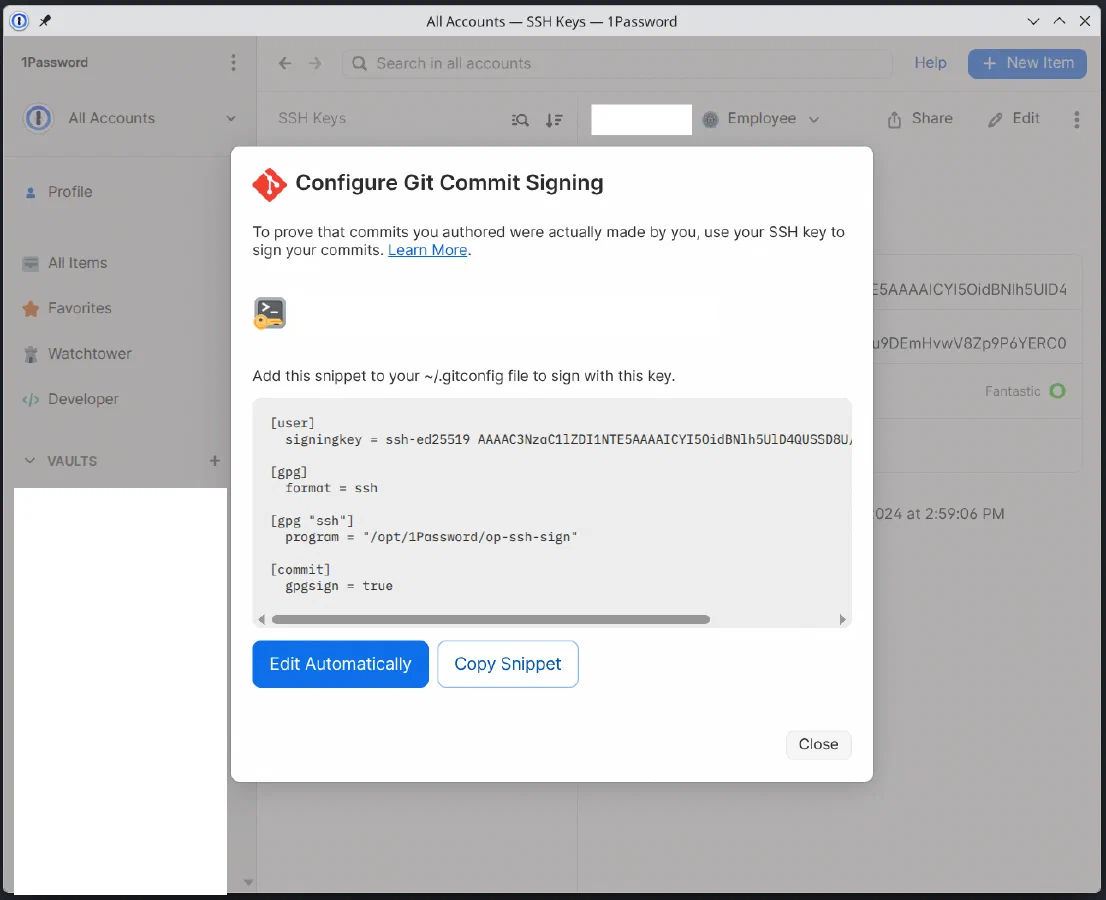Click the All Accounts logo icon
The width and height of the screenshot is (1106, 900).
[x=38, y=118]
